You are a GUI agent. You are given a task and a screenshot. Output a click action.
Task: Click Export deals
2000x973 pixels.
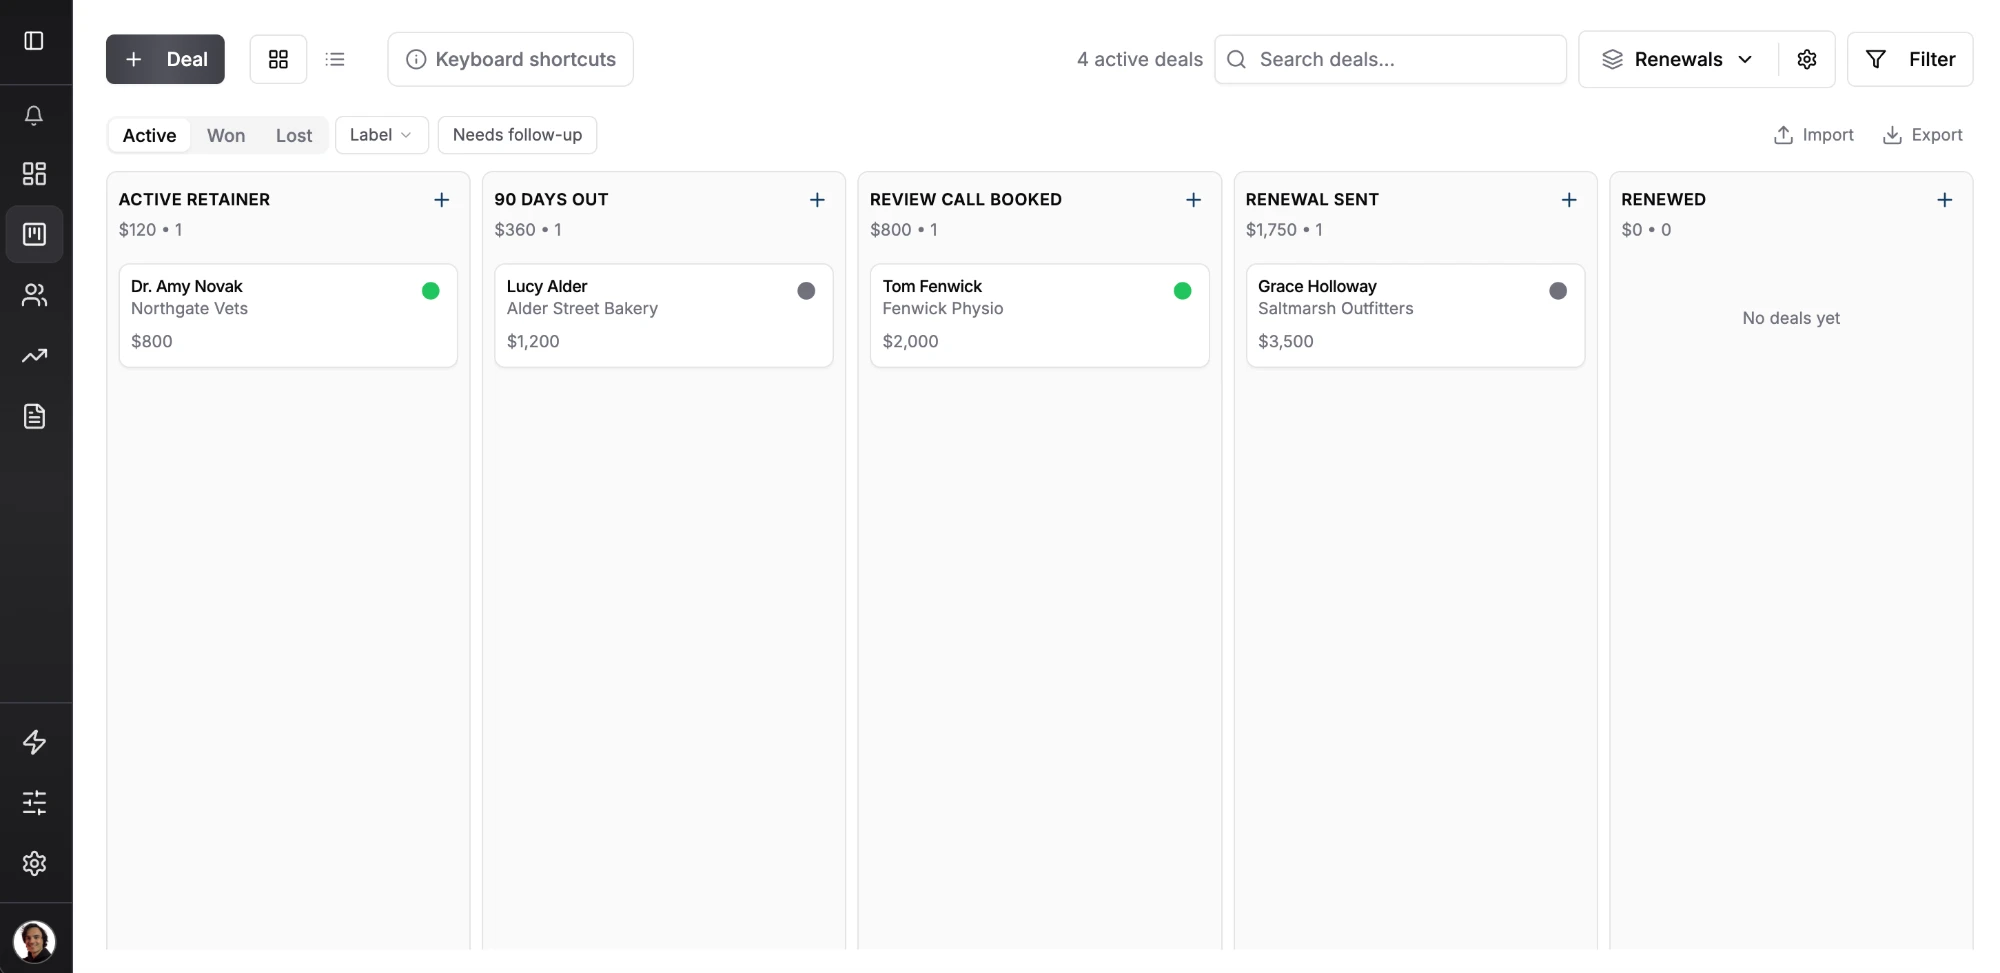1922,135
